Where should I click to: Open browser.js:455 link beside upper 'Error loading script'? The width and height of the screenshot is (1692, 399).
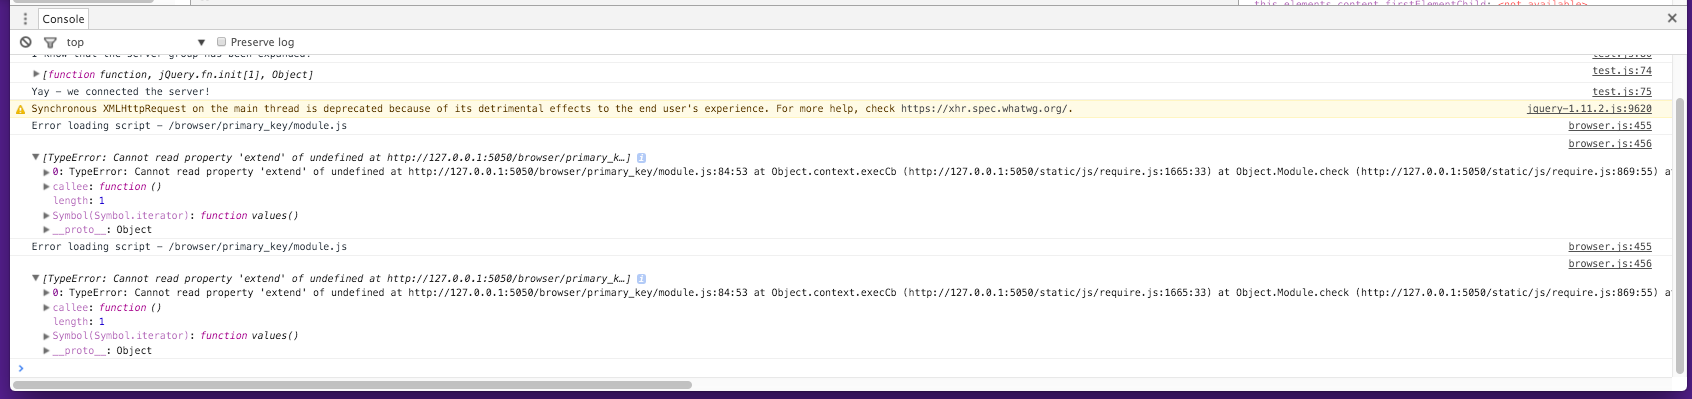click(x=1610, y=126)
